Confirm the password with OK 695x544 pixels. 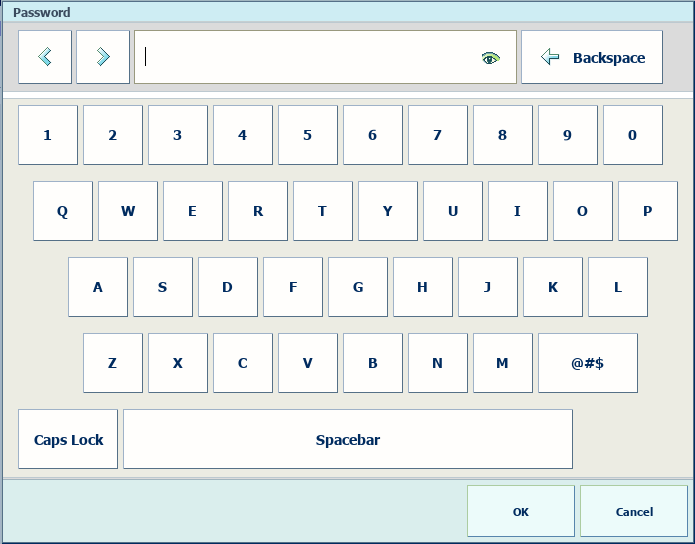(521, 512)
